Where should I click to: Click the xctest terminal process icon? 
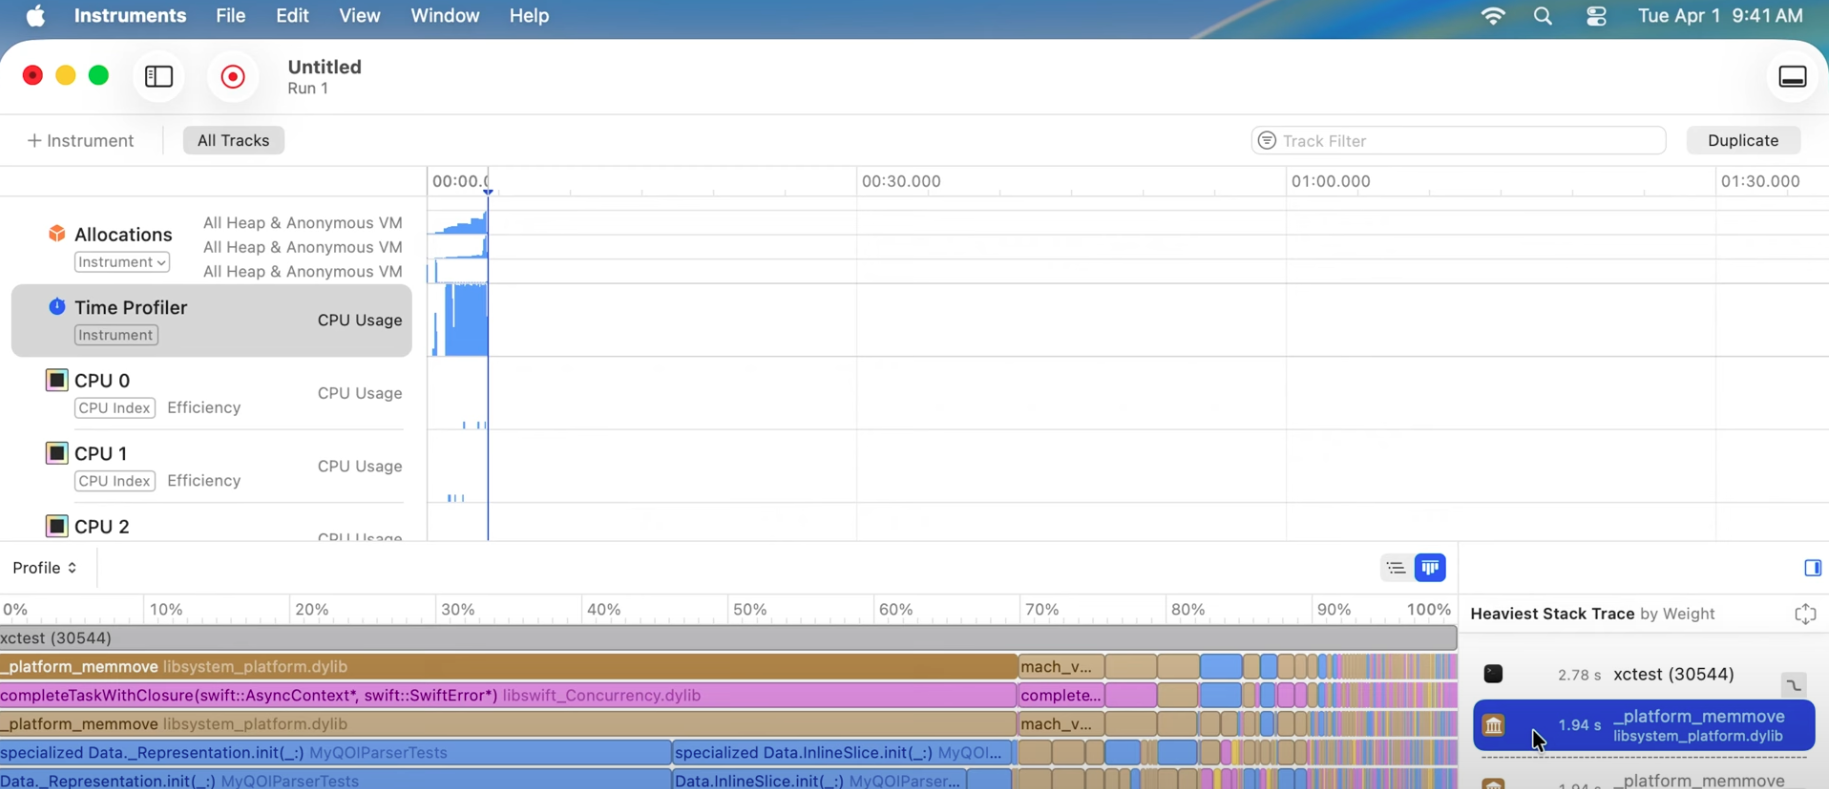1493,674
